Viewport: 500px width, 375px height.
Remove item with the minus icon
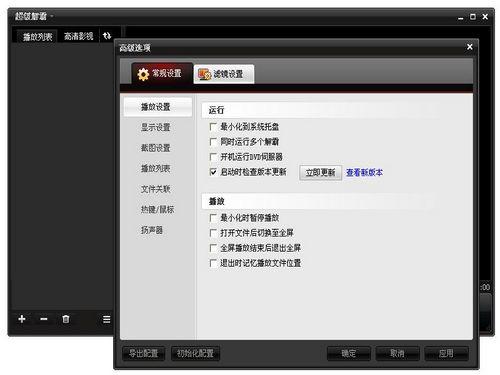44,319
